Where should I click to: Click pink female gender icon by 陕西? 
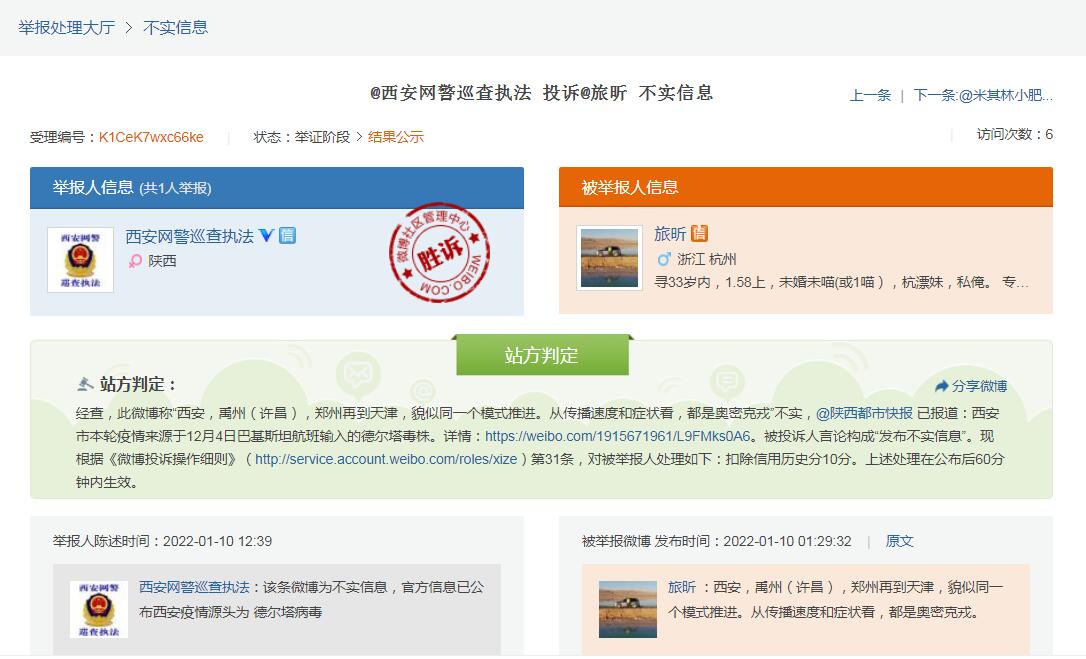135,261
